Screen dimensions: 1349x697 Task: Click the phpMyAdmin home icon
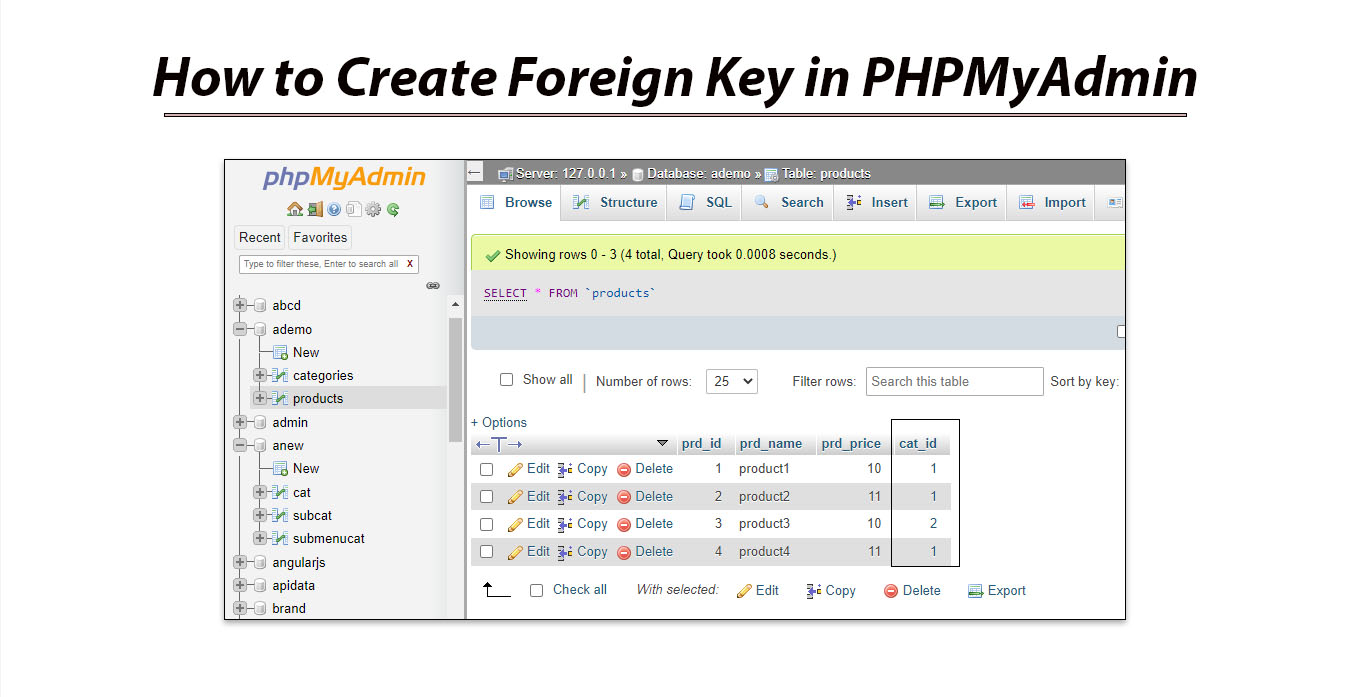[295, 209]
